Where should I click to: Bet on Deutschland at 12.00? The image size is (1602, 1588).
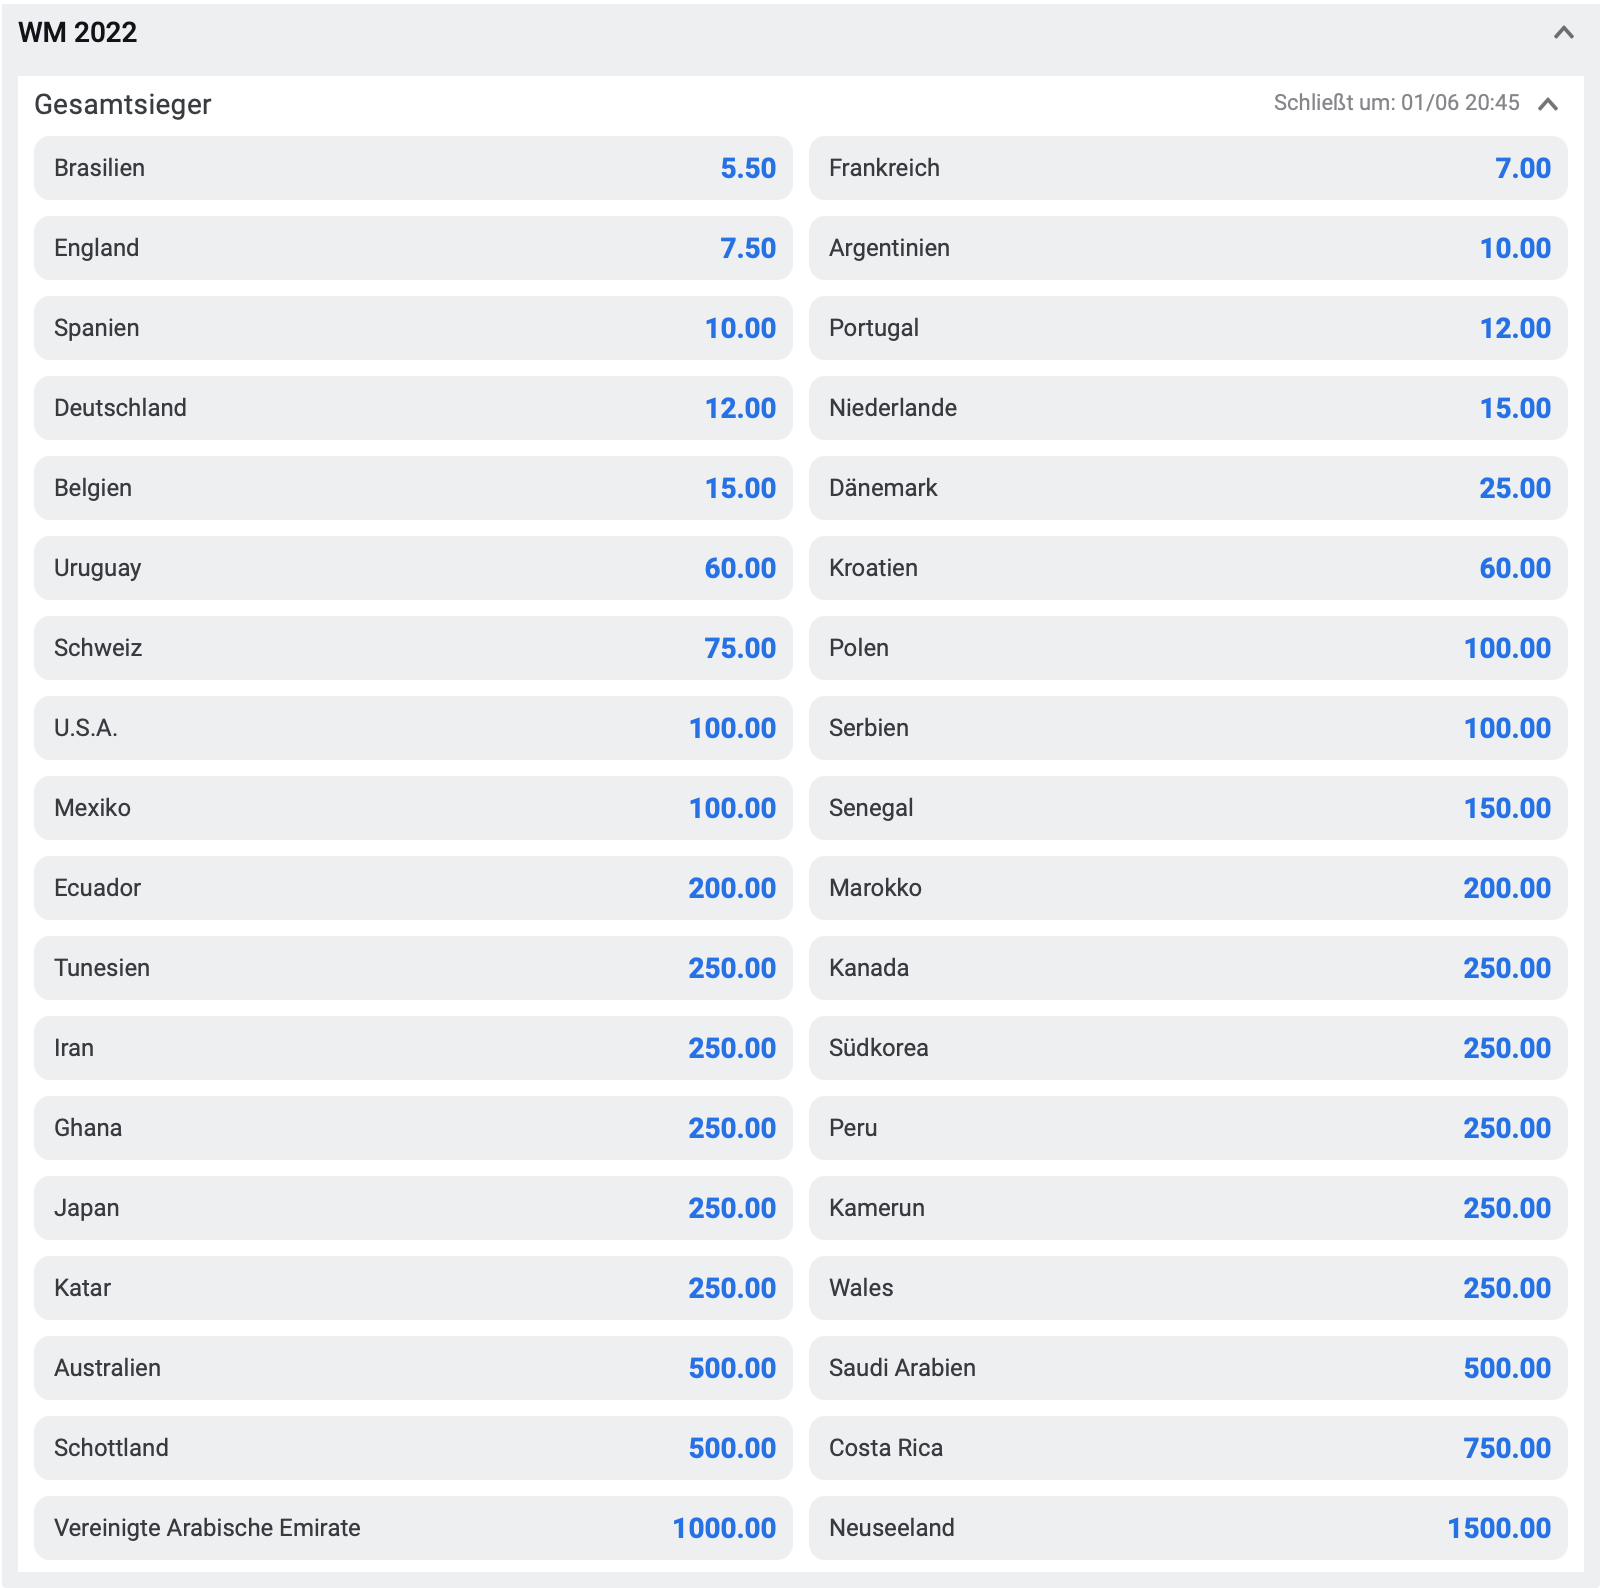tap(413, 408)
